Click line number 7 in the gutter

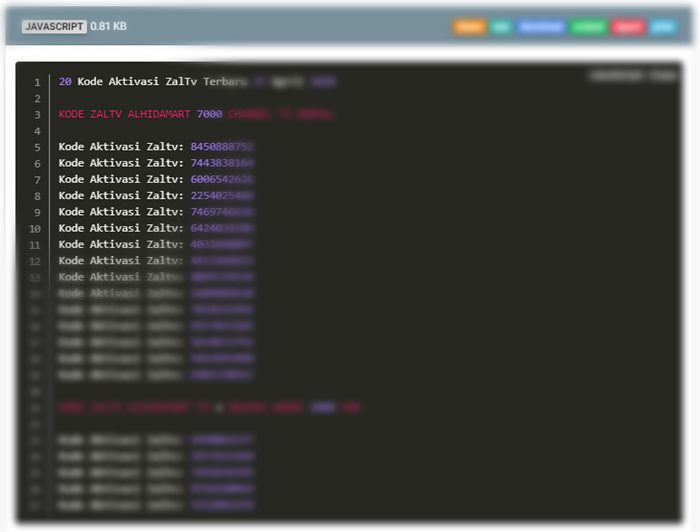37,180
